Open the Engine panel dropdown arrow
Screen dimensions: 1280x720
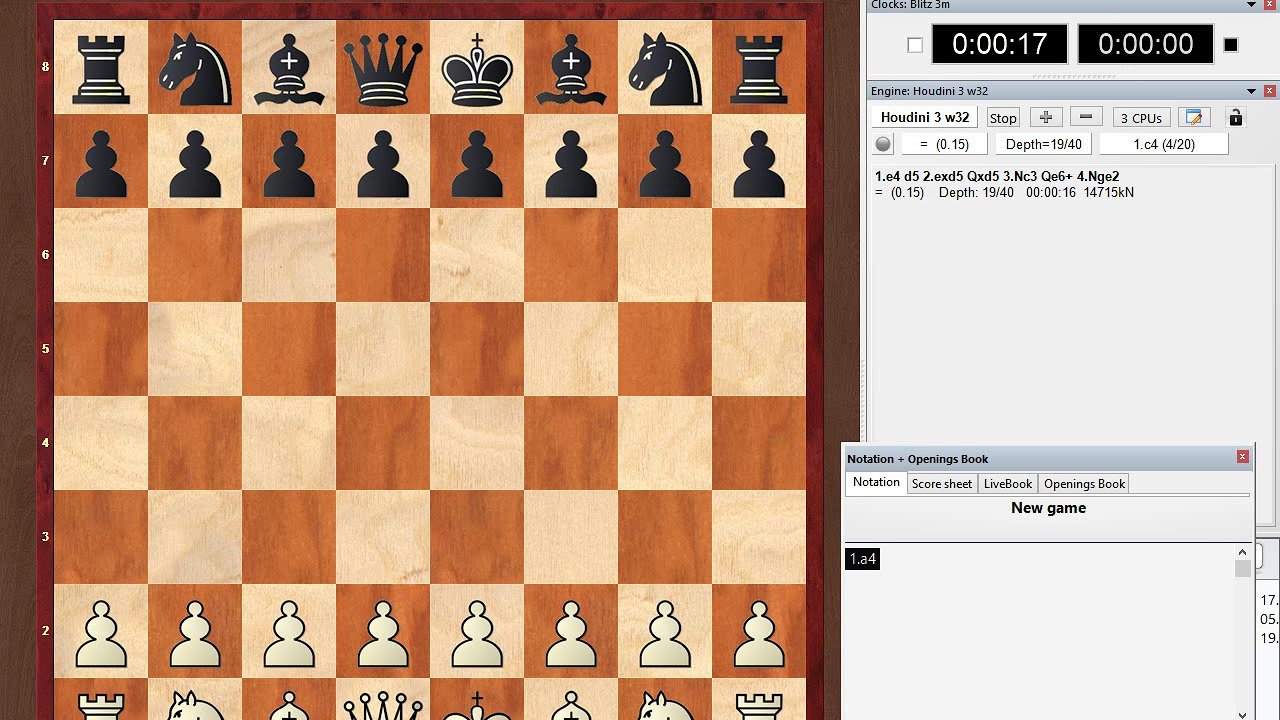pos(1251,91)
